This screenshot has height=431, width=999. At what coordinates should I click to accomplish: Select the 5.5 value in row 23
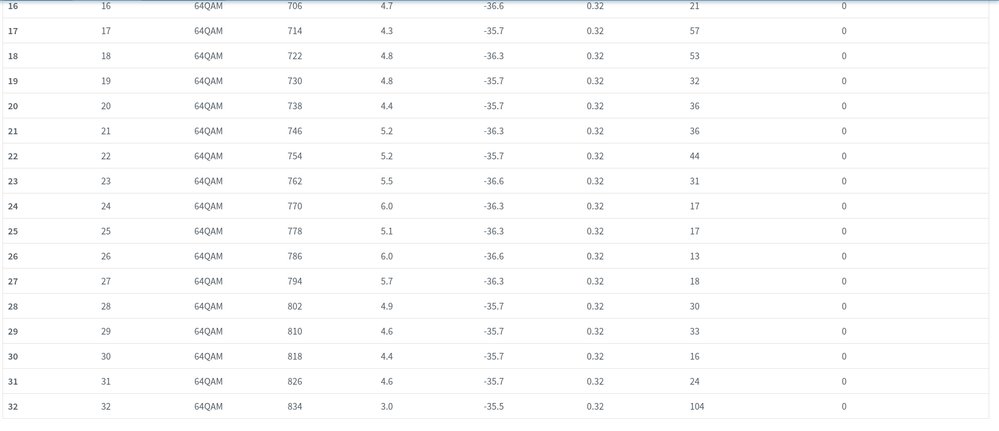387,181
